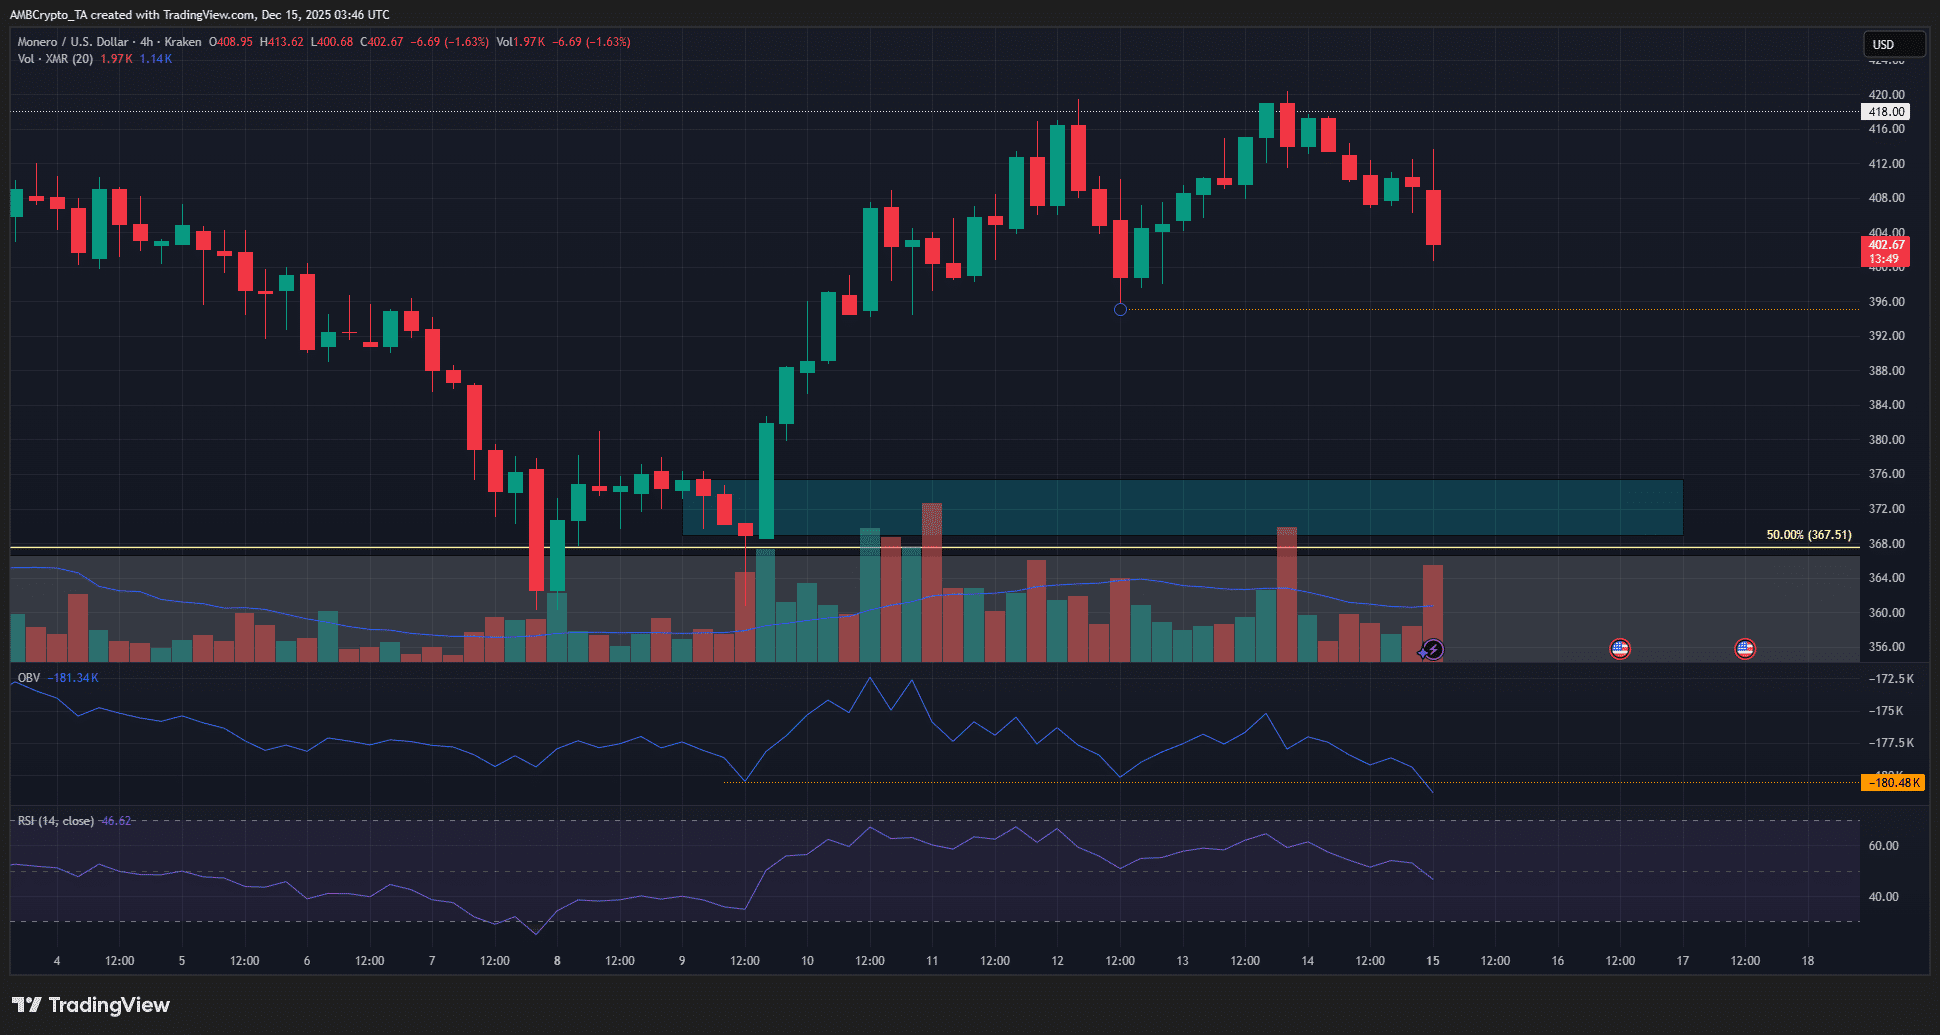Open the US flag economic event near Dec 16
The image size is (1940, 1035).
pyautogui.click(x=1619, y=648)
